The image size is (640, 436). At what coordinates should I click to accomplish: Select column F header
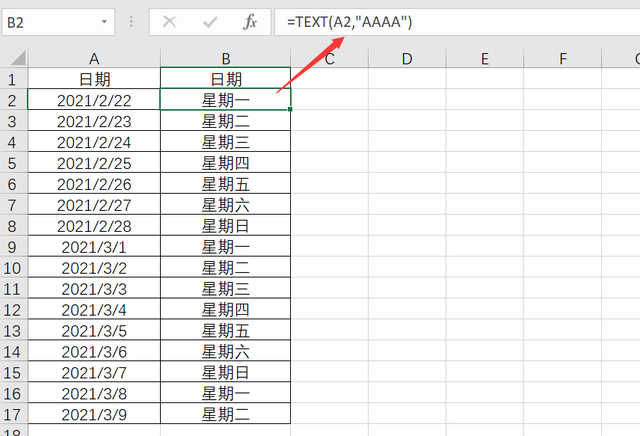[x=562, y=58]
